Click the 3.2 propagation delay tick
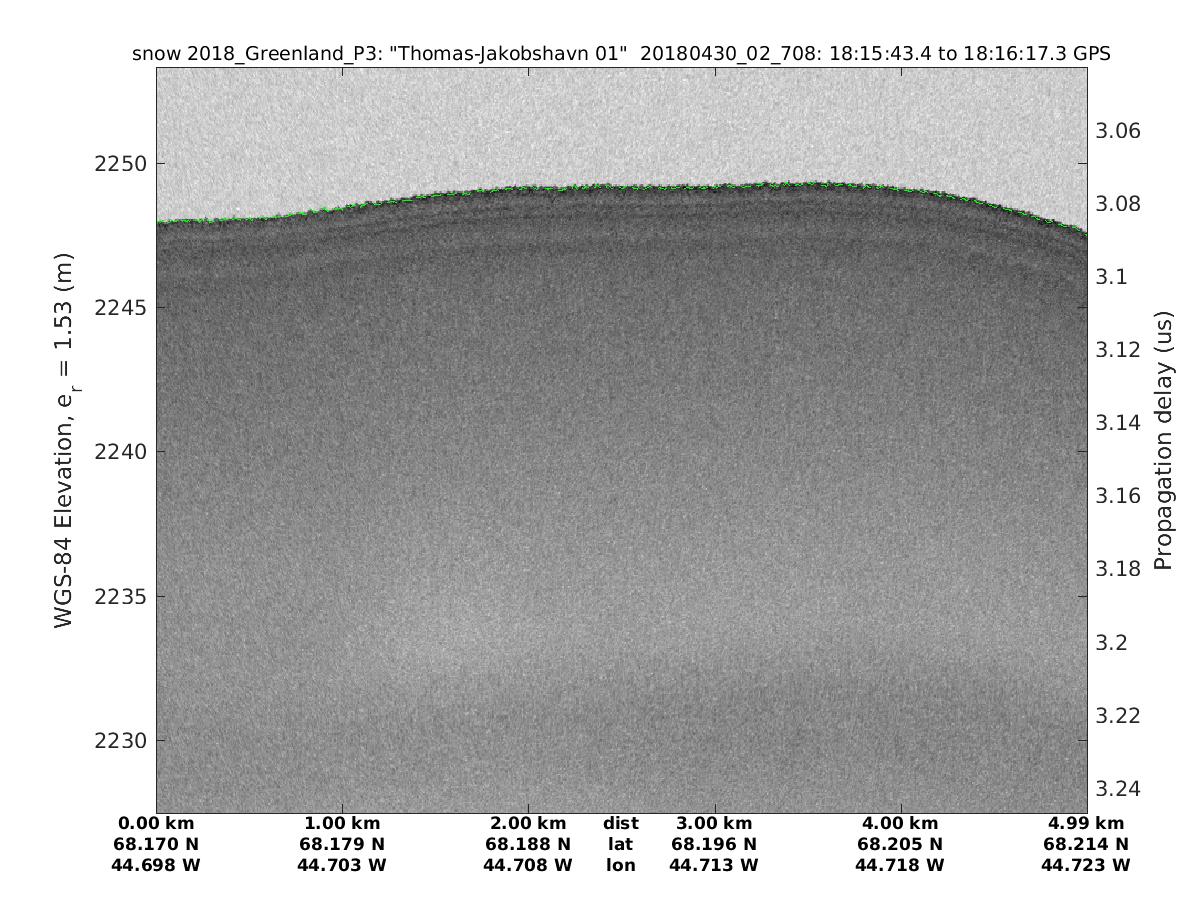This screenshot has height=900, width=1200. click(x=1111, y=642)
